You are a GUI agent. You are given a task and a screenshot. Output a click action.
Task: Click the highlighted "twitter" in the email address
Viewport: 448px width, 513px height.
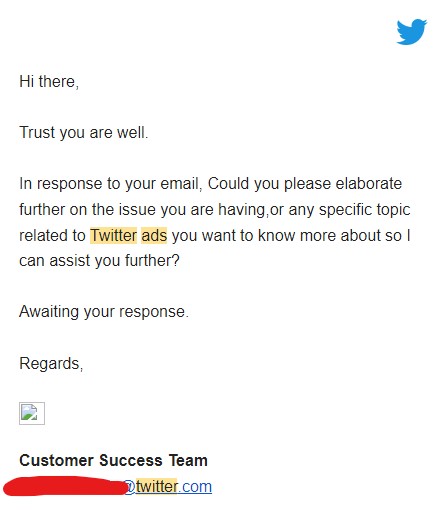click(x=157, y=487)
